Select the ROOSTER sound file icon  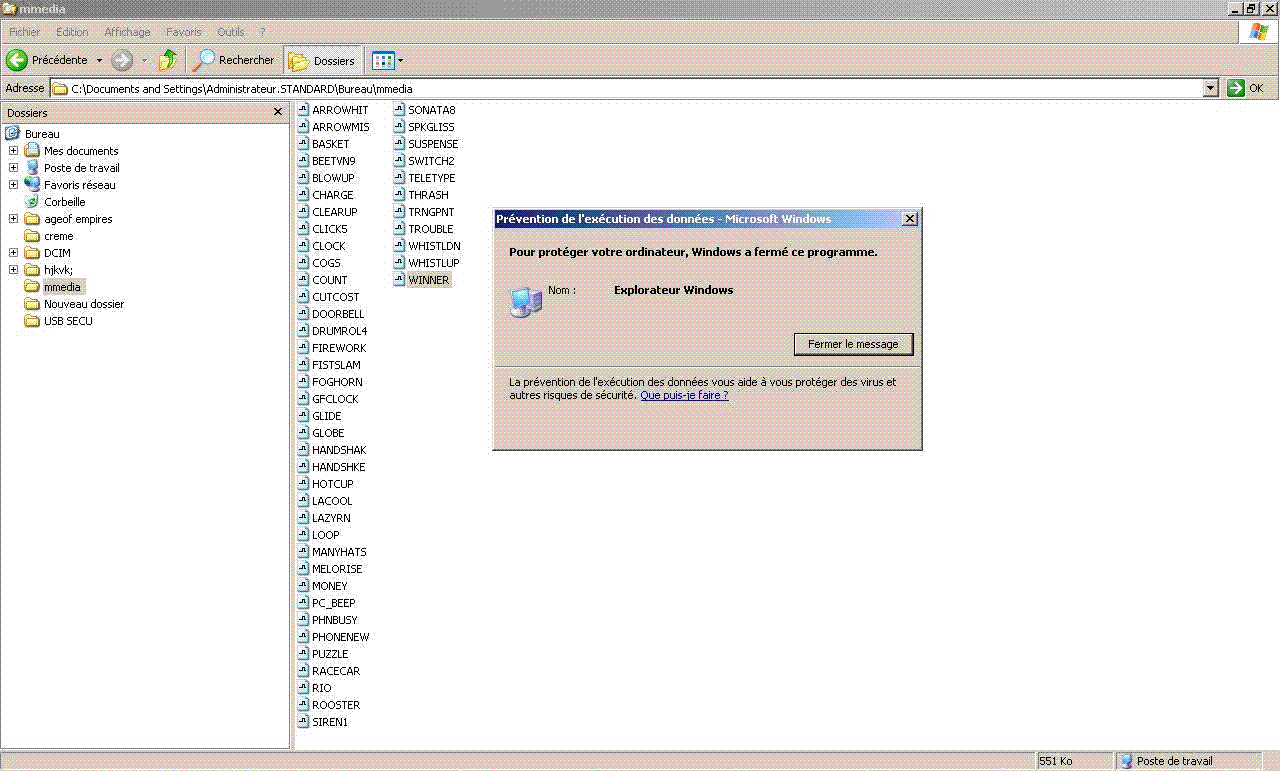304,705
